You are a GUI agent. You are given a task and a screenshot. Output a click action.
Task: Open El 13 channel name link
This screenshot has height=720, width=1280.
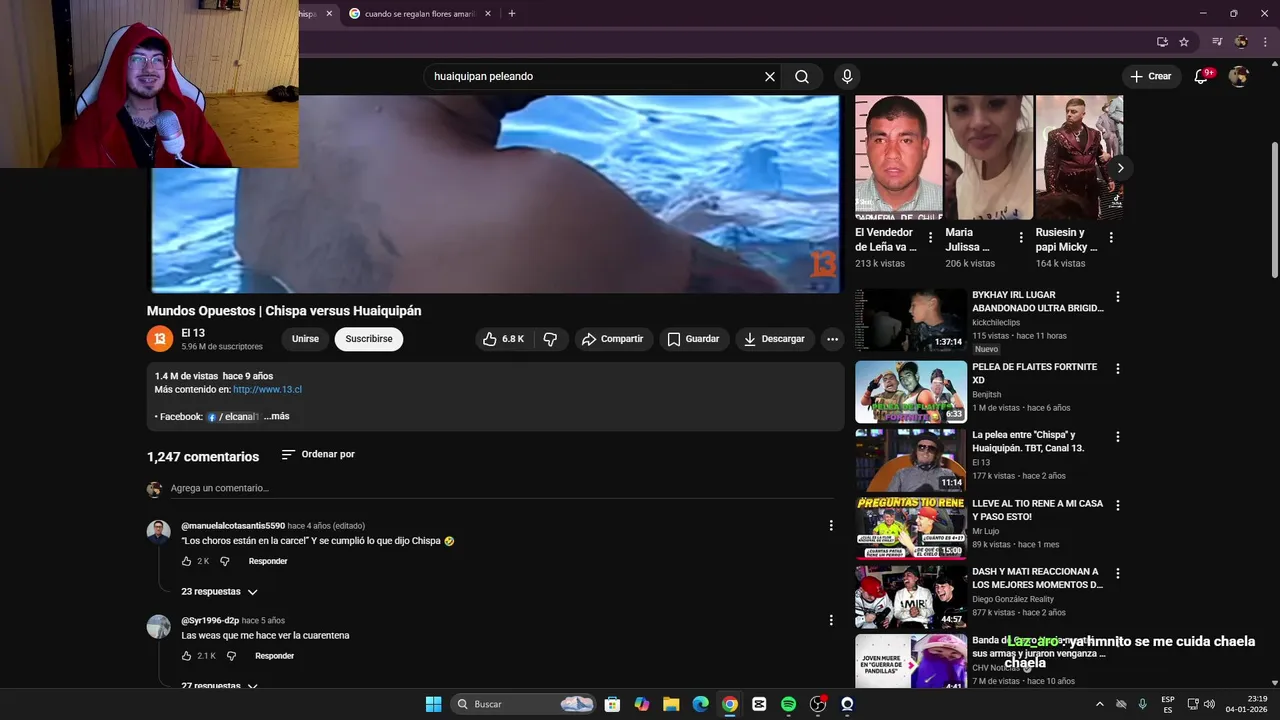click(x=193, y=333)
